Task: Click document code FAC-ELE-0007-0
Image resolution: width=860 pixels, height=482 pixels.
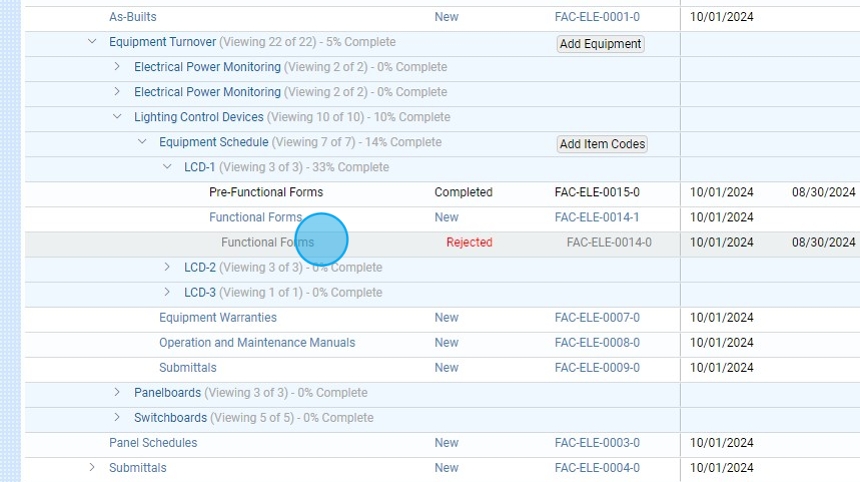Action: 597,317
